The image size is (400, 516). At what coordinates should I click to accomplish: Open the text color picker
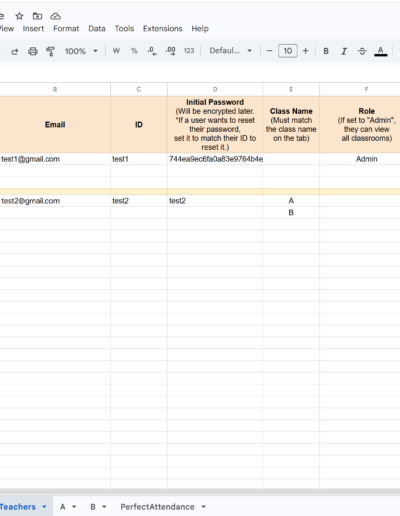click(380, 51)
